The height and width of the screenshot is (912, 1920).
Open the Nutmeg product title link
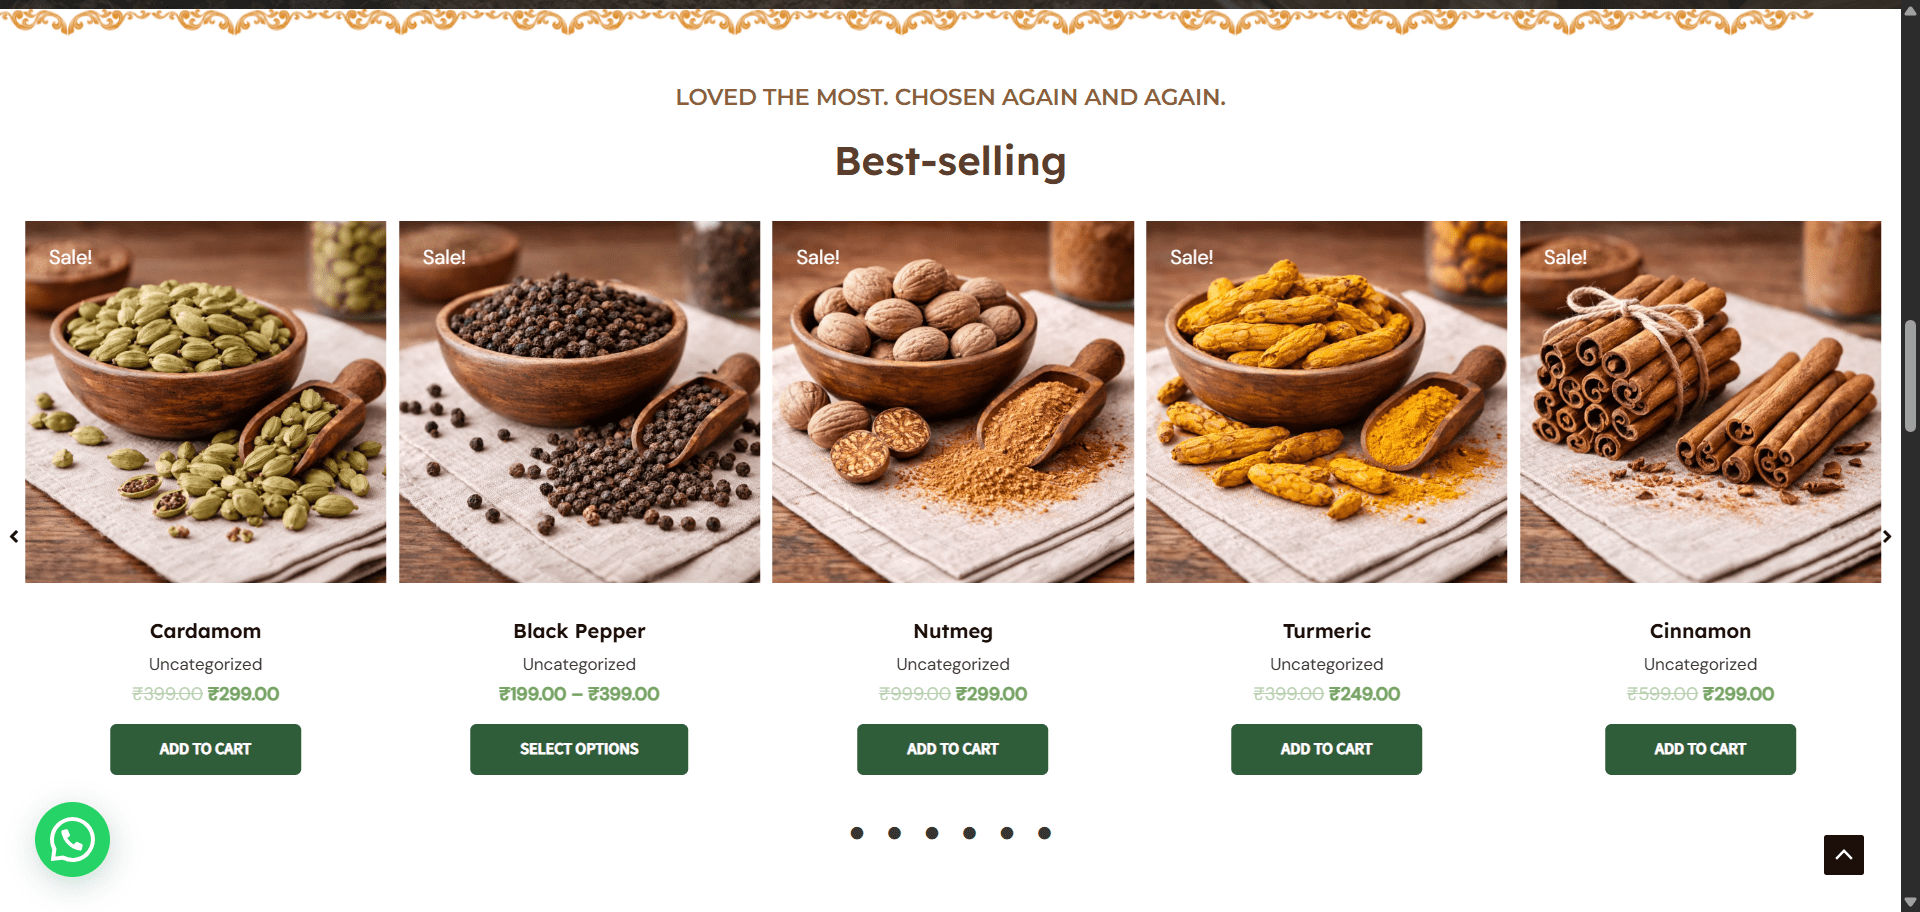coord(953,631)
